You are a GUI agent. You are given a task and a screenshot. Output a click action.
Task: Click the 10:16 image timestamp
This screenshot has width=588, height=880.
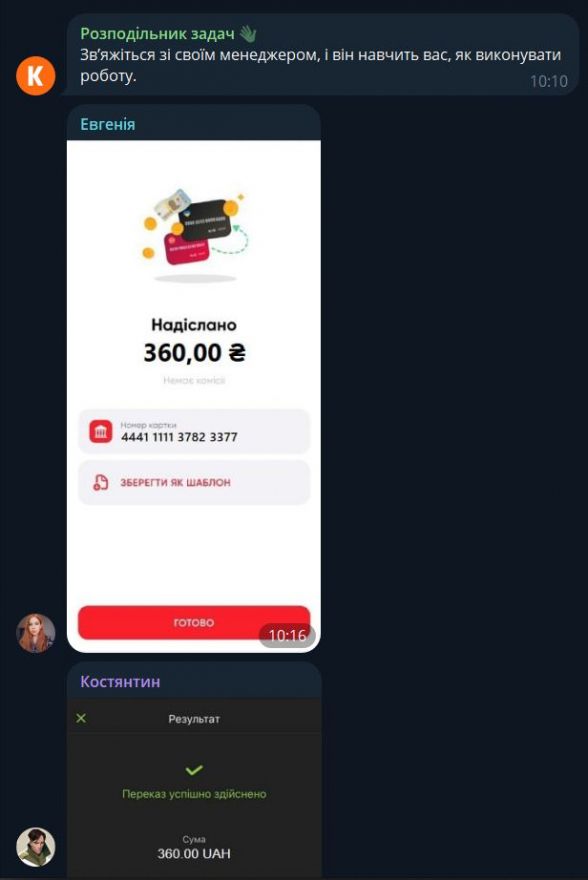coord(287,635)
